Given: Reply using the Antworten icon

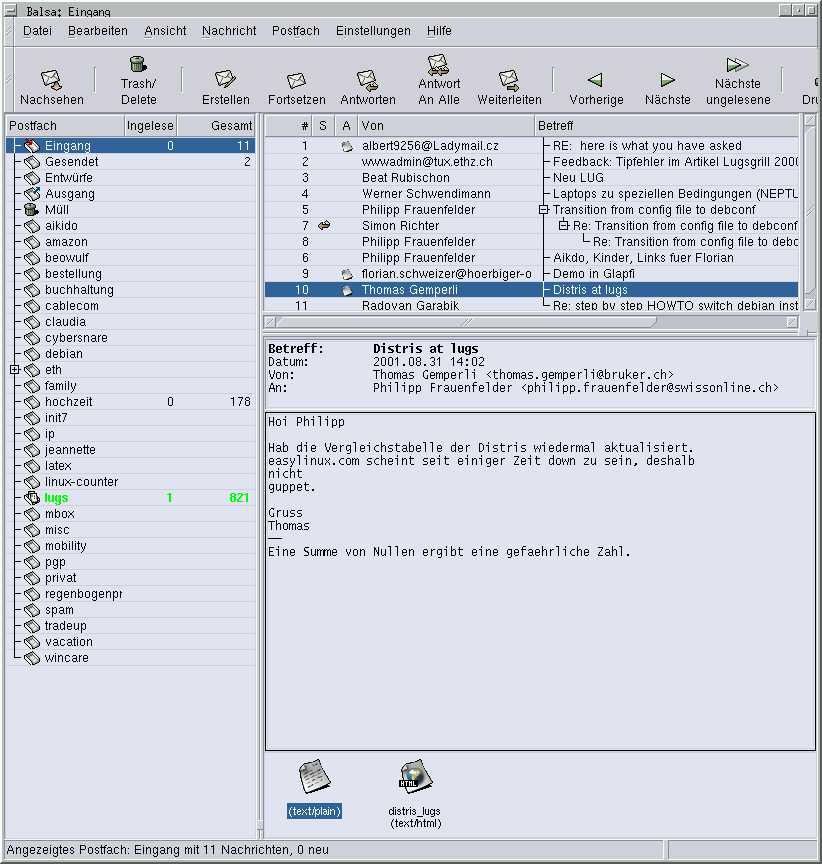Looking at the screenshot, I should [x=367, y=79].
